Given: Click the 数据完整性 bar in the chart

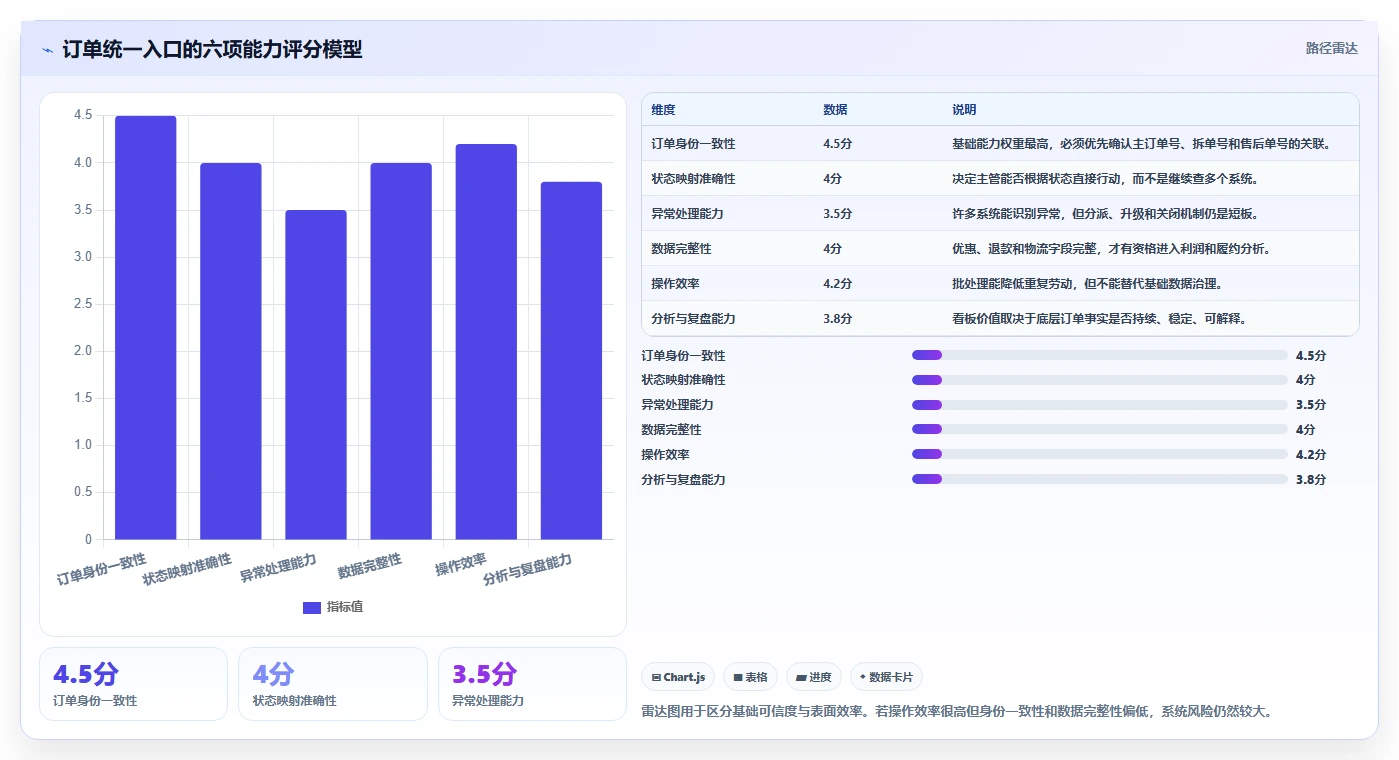Looking at the screenshot, I should click(x=401, y=351).
